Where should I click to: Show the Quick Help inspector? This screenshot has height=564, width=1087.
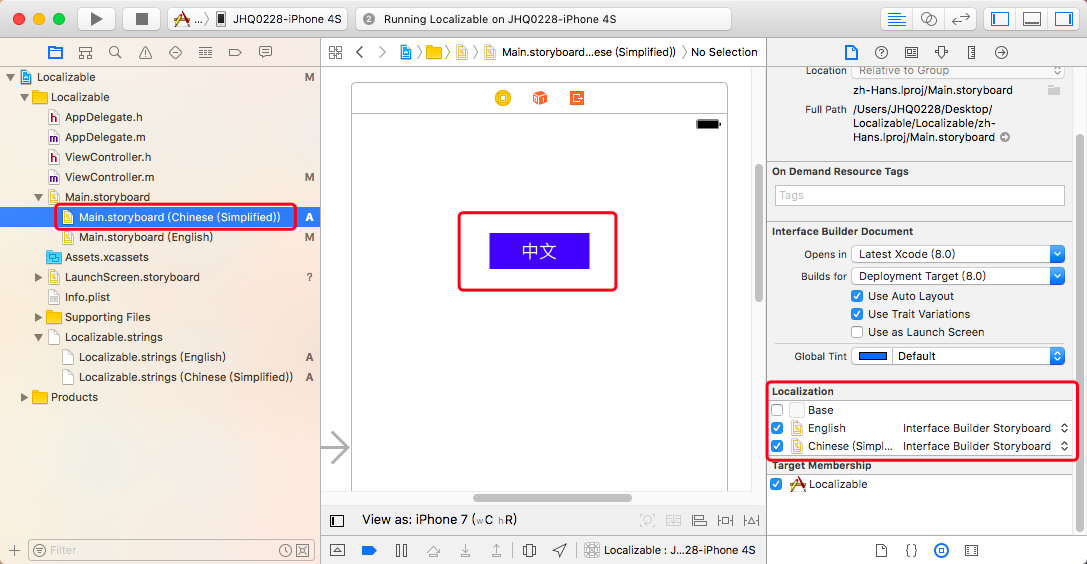(881, 52)
